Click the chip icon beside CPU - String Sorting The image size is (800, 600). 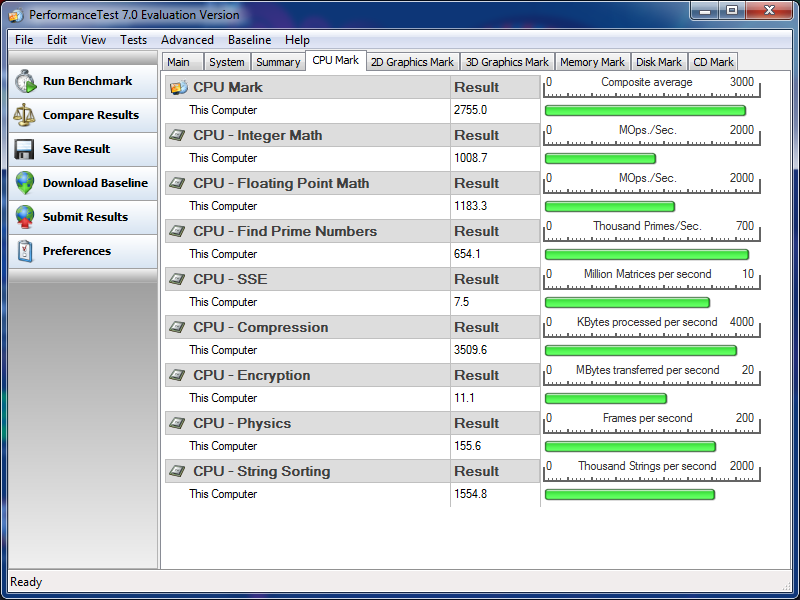coord(177,471)
